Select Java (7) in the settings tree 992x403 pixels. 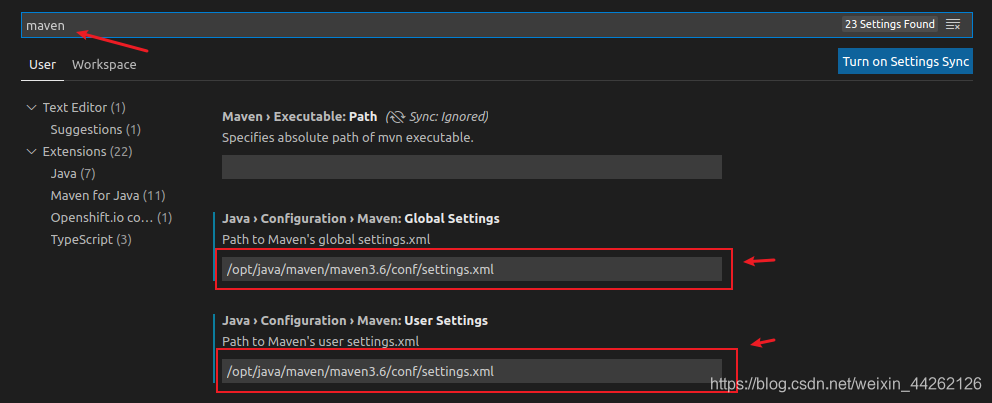73,173
